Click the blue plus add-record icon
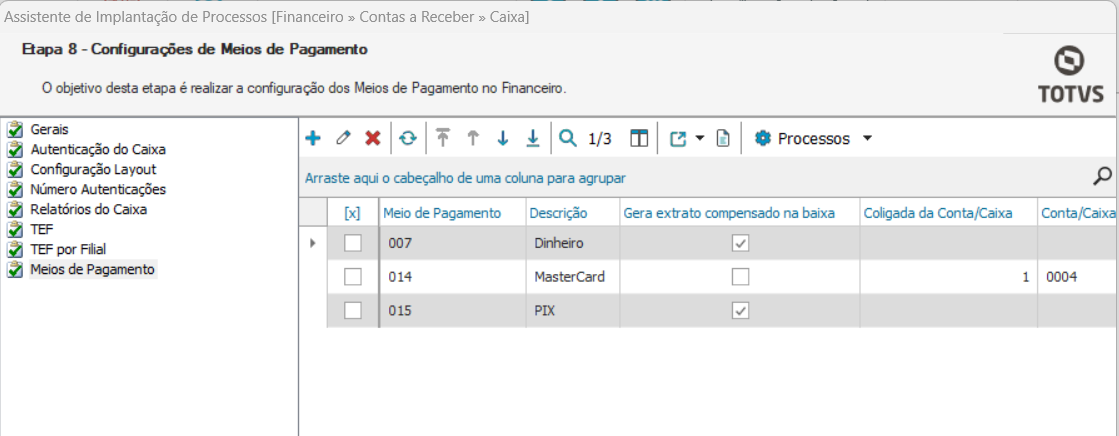This screenshot has width=1119, height=436. coord(313,139)
